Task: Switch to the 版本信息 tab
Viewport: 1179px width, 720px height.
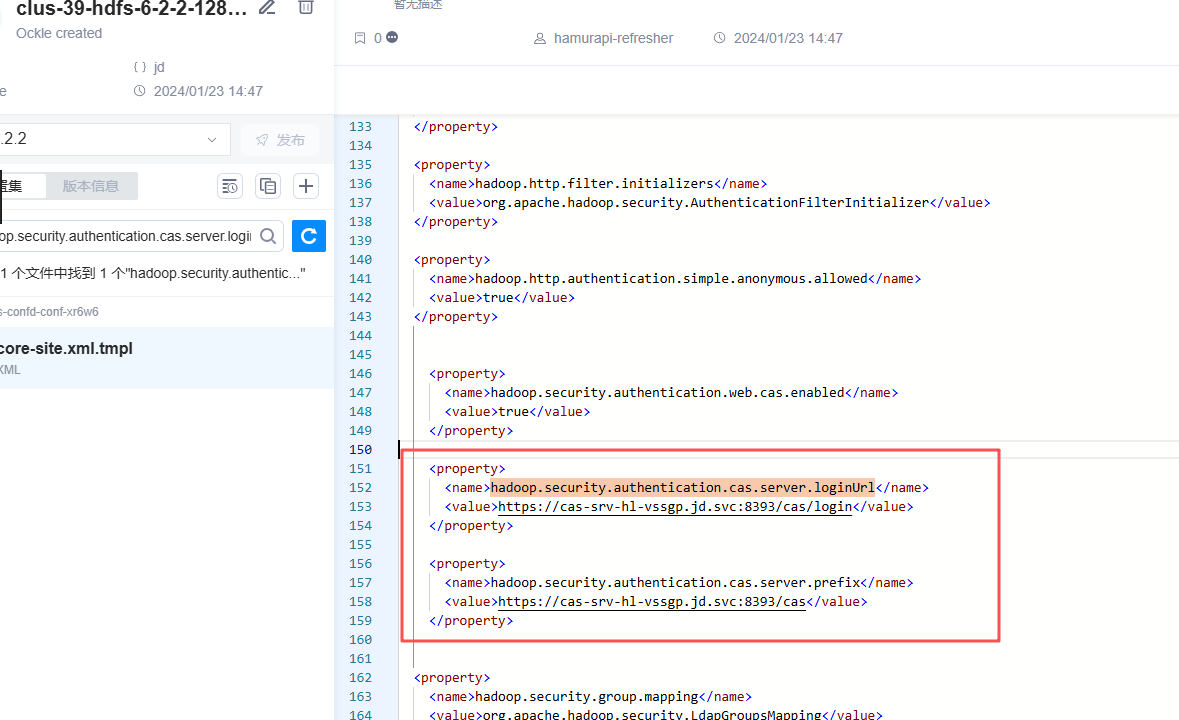Action: click(x=91, y=186)
